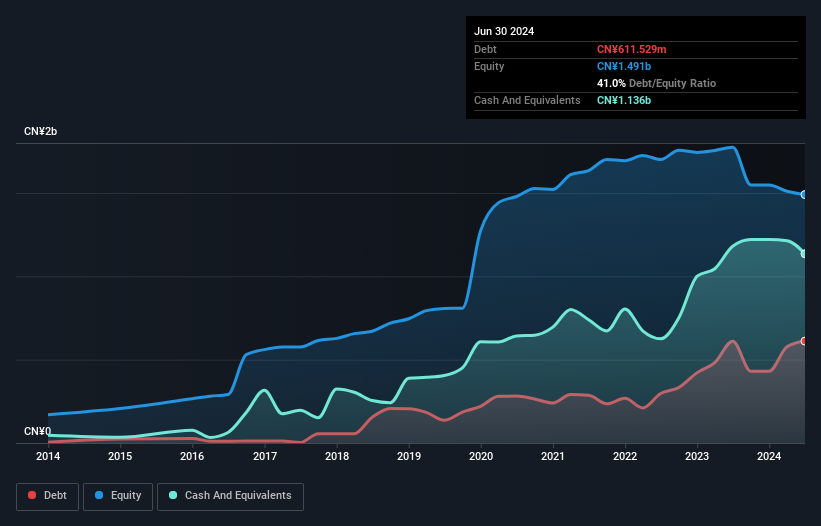Select the 2016 x-axis year label

(x=192, y=457)
